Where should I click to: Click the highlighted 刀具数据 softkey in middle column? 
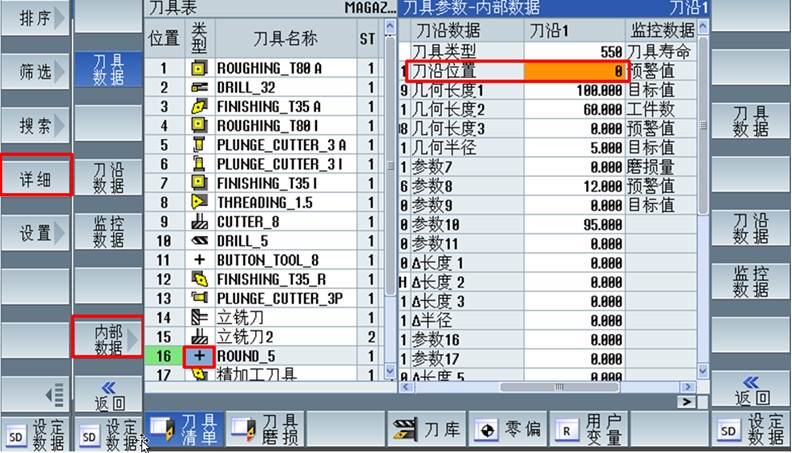point(108,70)
